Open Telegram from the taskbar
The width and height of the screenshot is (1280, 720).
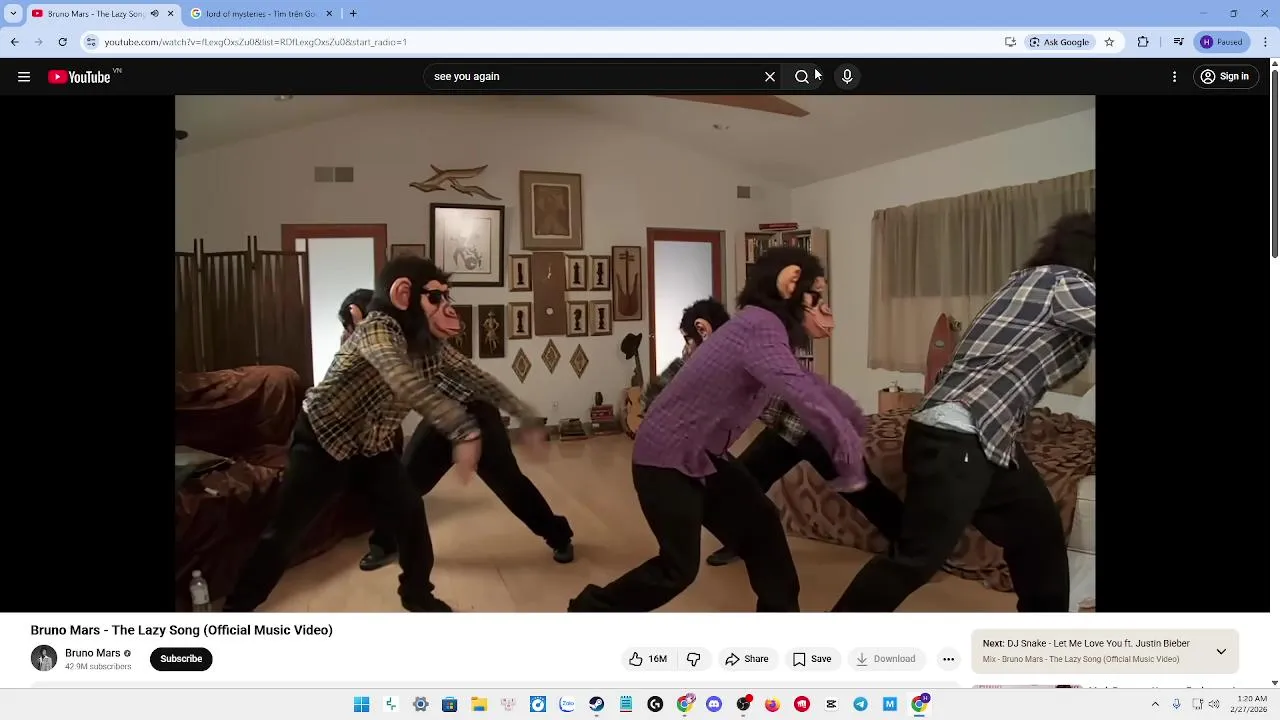860,705
